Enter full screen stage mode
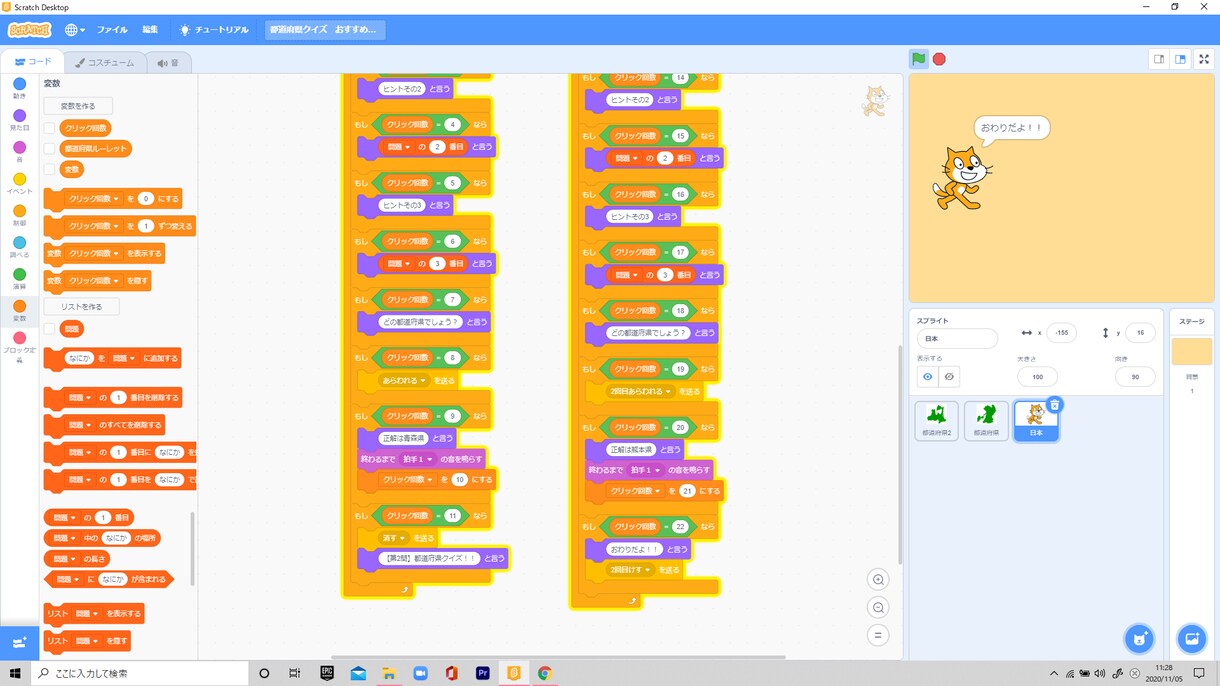 click(1204, 59)
